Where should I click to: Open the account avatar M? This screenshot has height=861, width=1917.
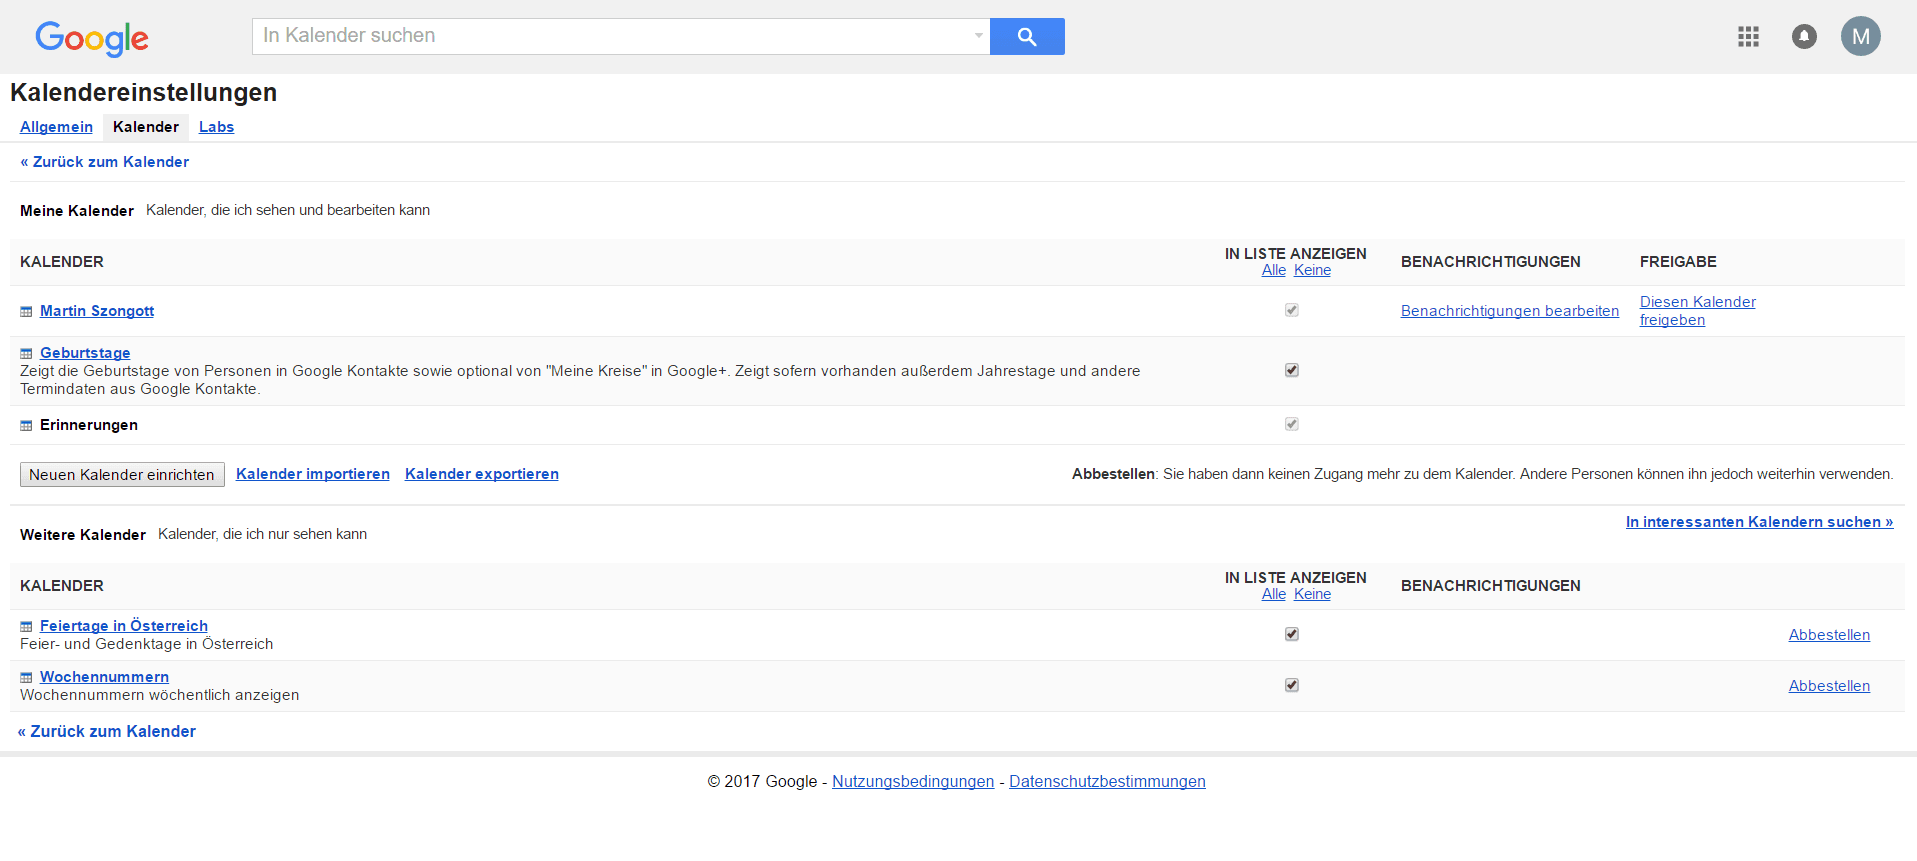[1860, 37]
